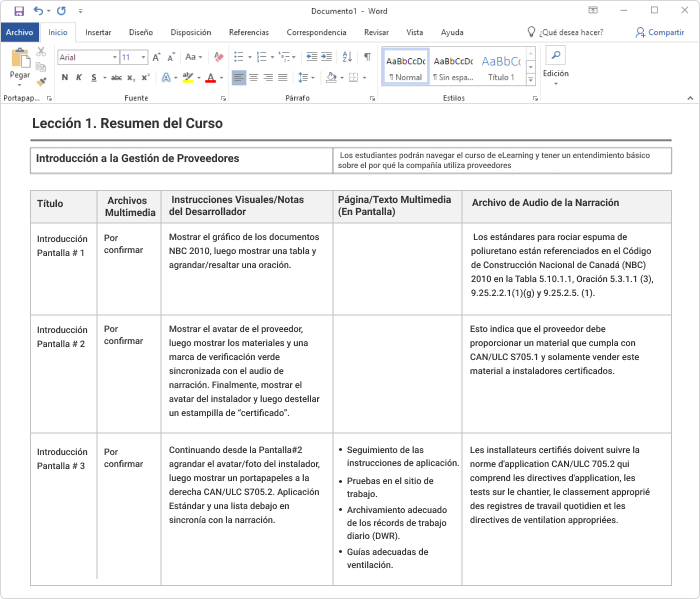
Task: Insert a numbered list
Action: [262, 57]
